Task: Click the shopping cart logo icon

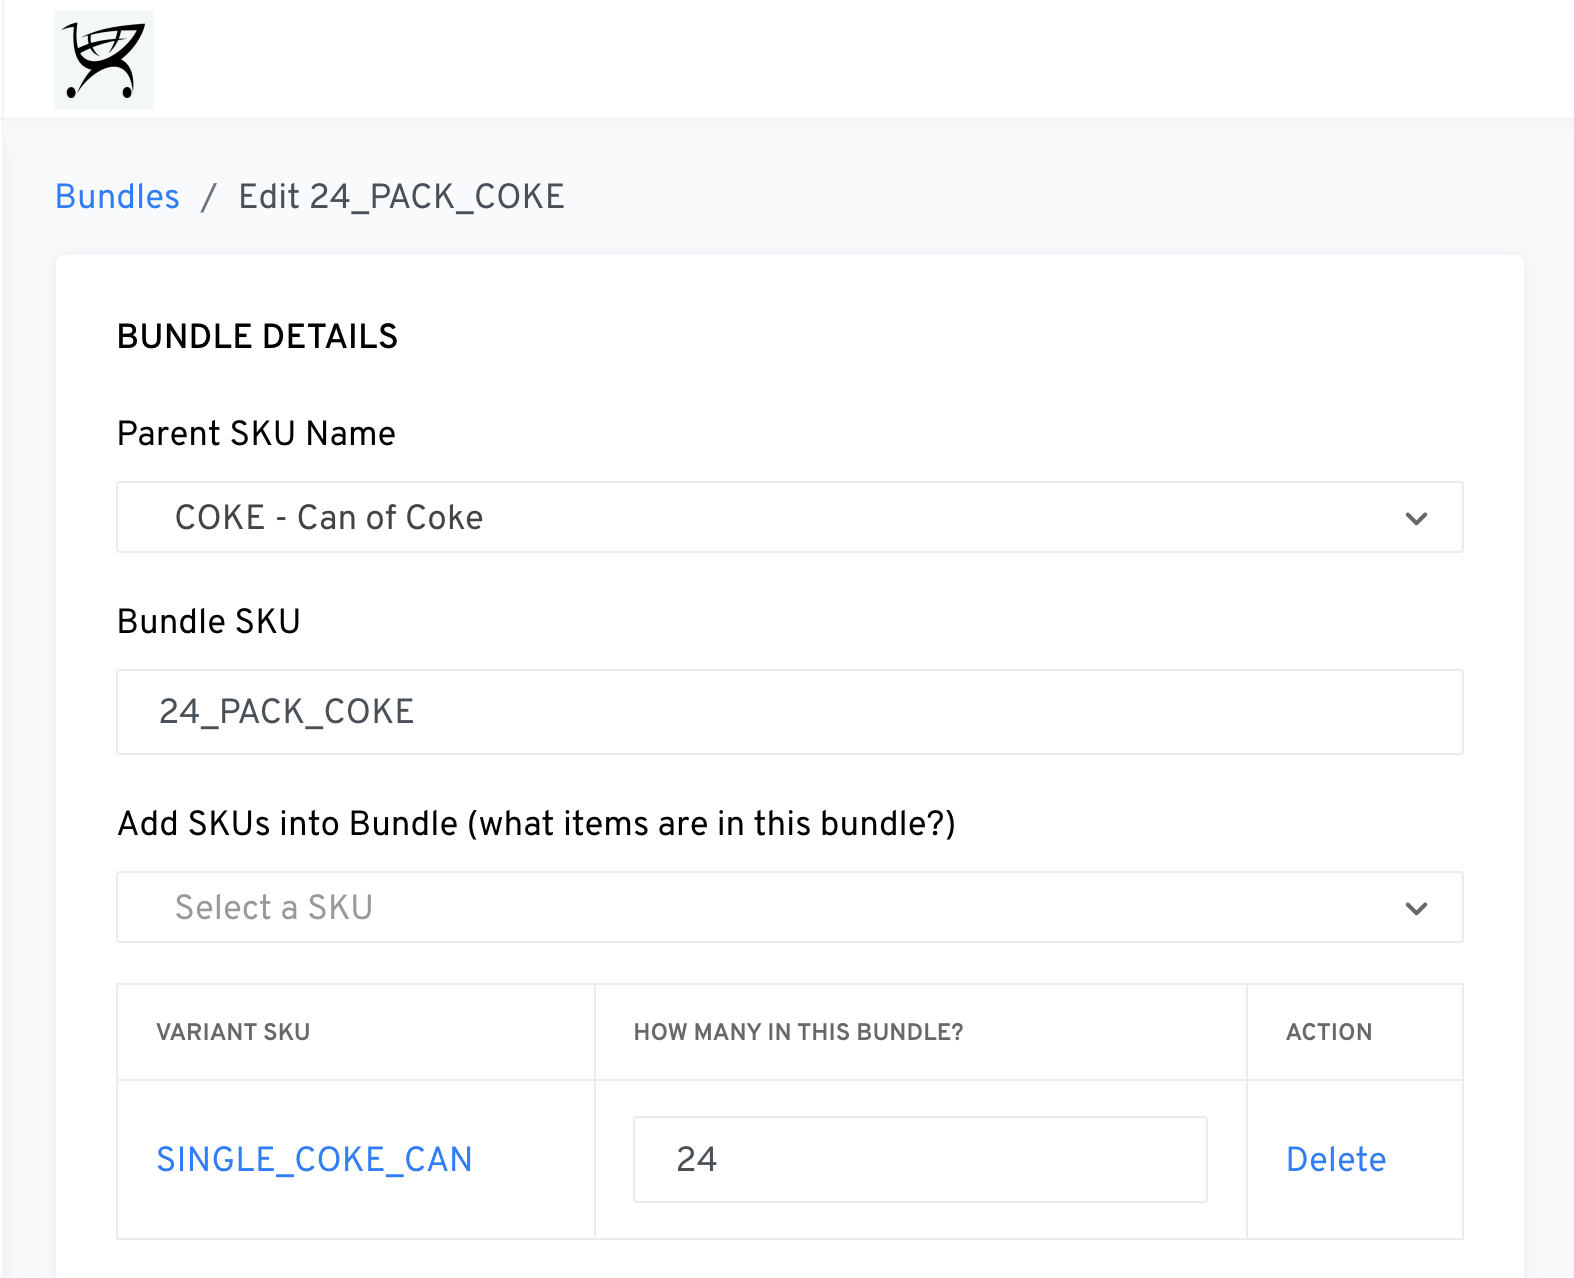Action: point(103,60)
